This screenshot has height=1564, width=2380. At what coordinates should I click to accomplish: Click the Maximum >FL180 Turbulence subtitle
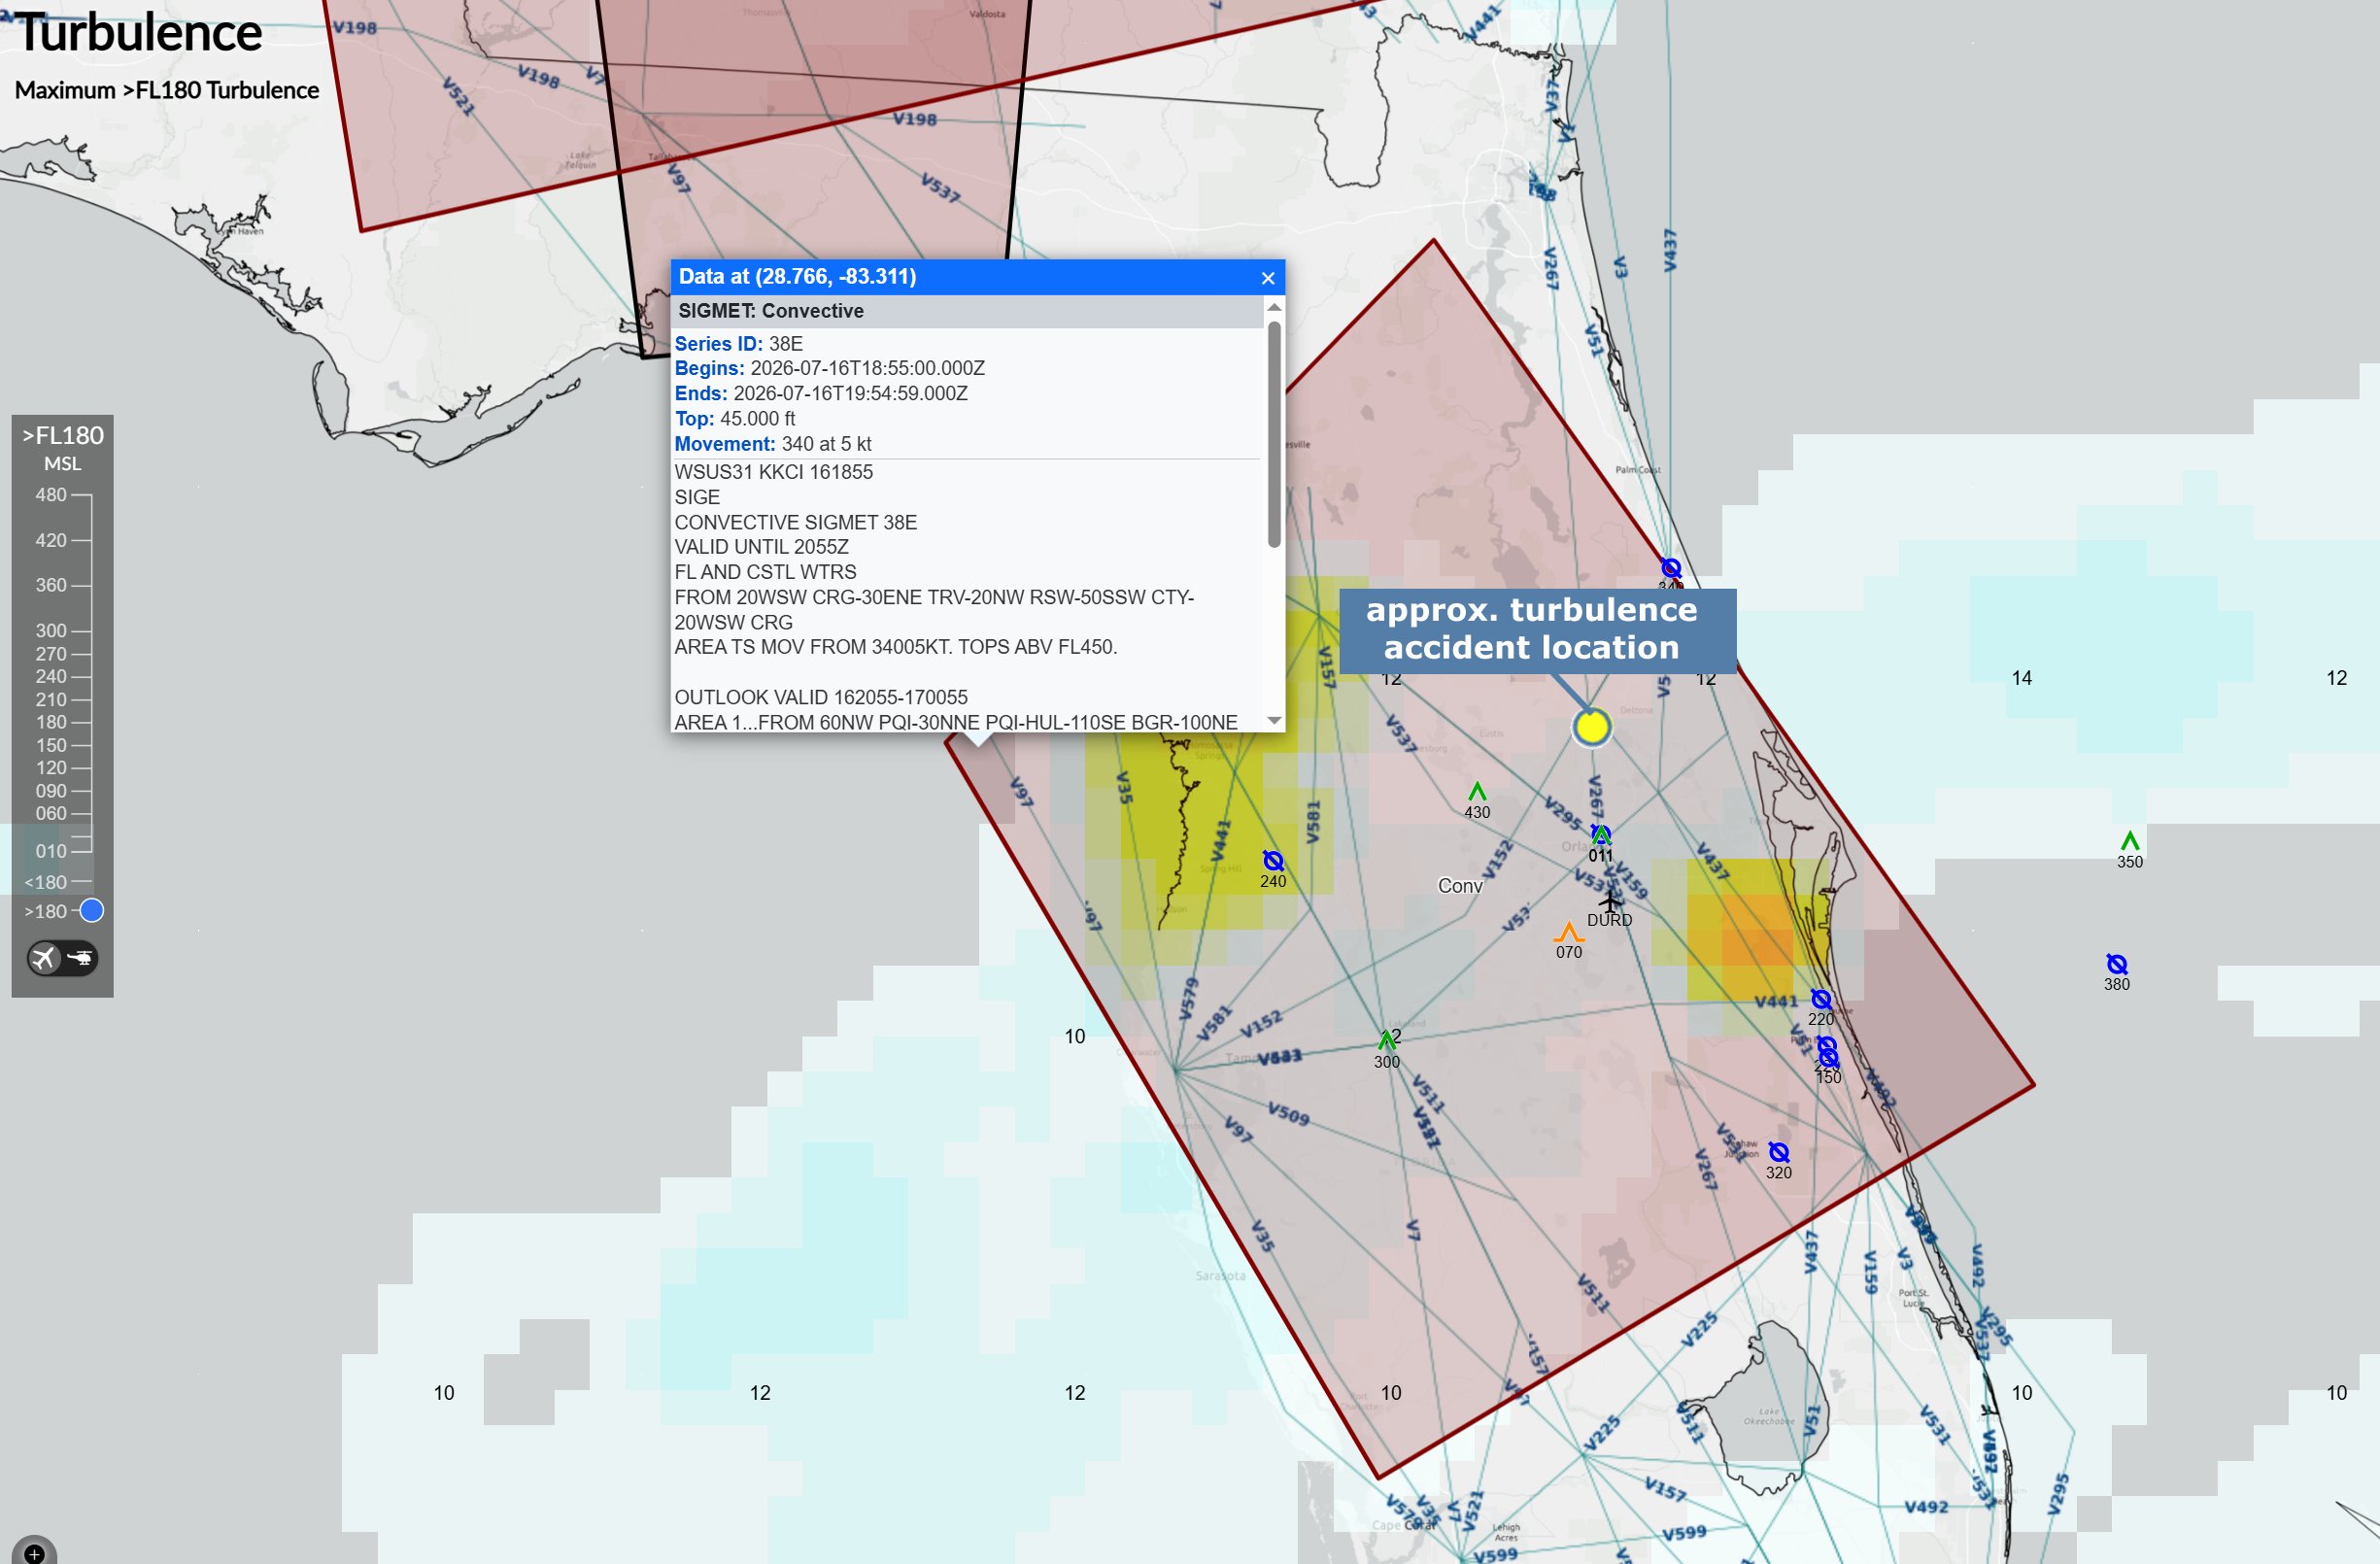tap(167, 90)
